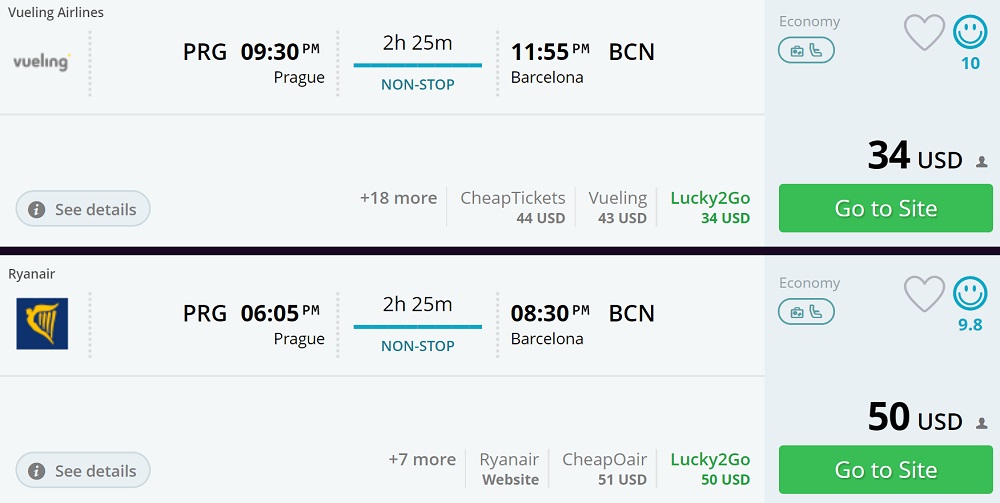The height and width of the screenshot is (503, 1000).
Task: Click the Ryanair harp logo
Action: pyautogui.click(x=42, y=323)
